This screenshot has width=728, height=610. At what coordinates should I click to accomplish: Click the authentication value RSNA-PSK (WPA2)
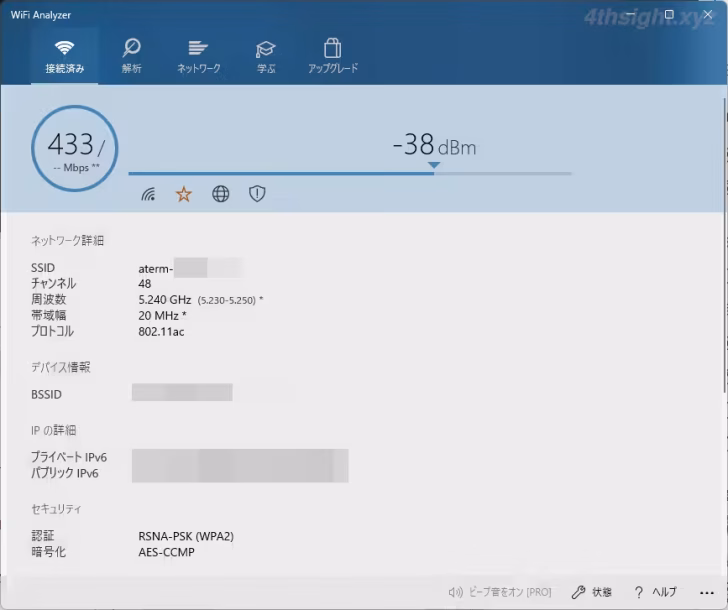(186, 536)
